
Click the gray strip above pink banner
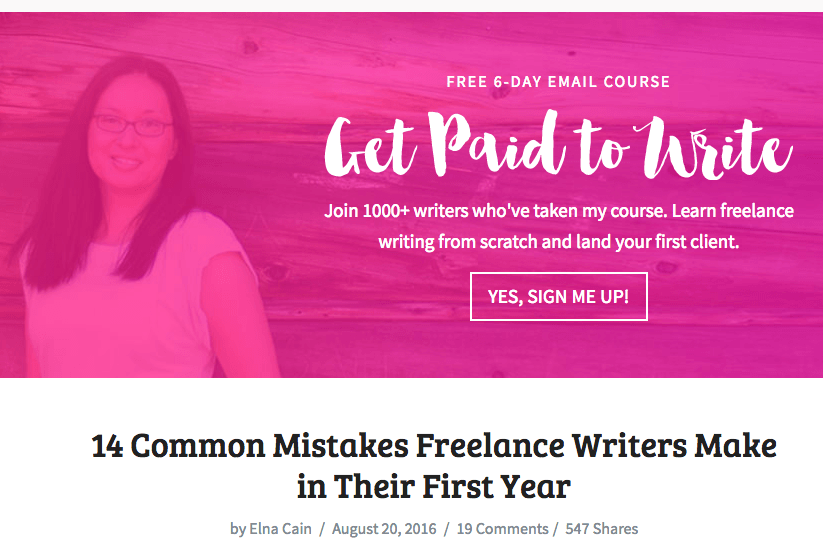pos(412,6)
